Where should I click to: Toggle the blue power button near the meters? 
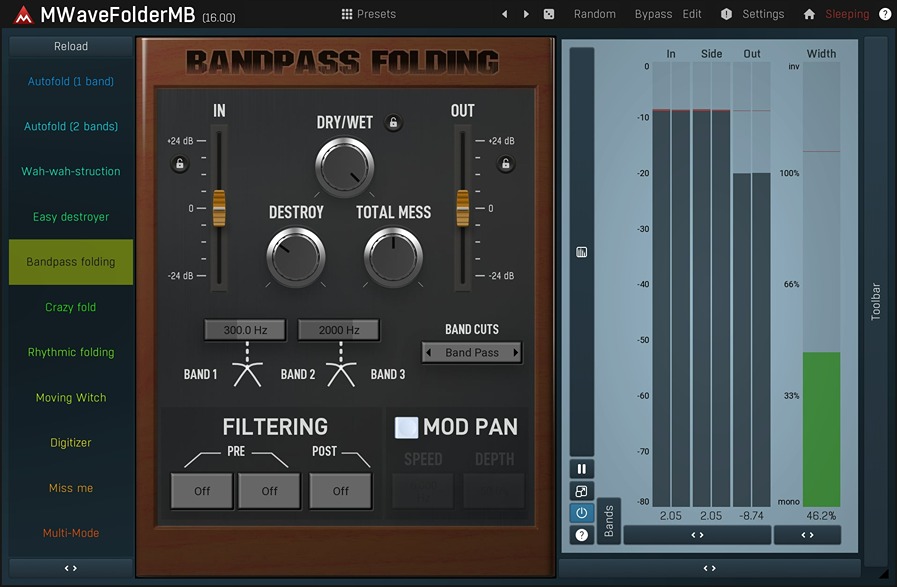click(580, 512)
